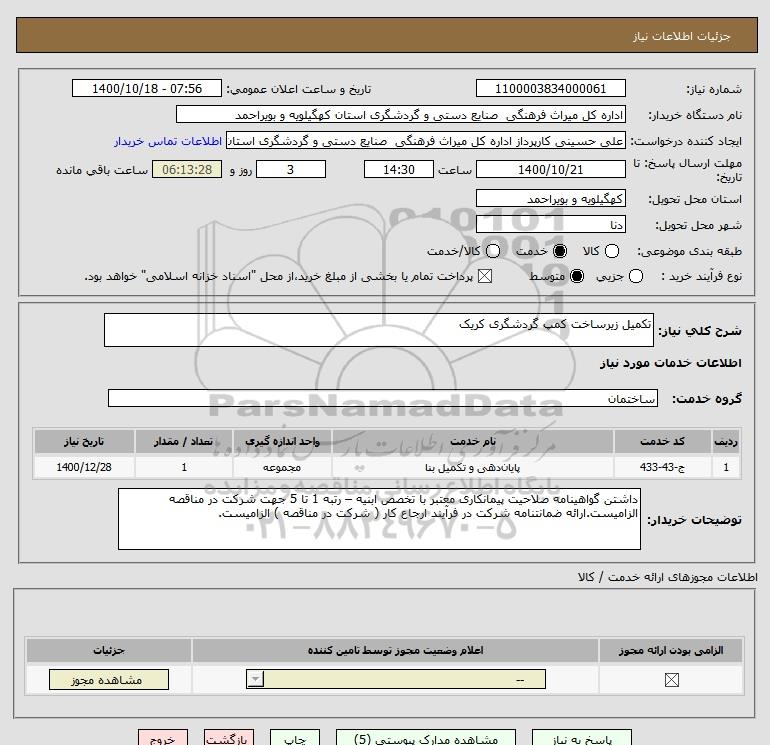Click service code cell ج-43-433
This screenshot has height=745, width=770.
coord(662,467)
